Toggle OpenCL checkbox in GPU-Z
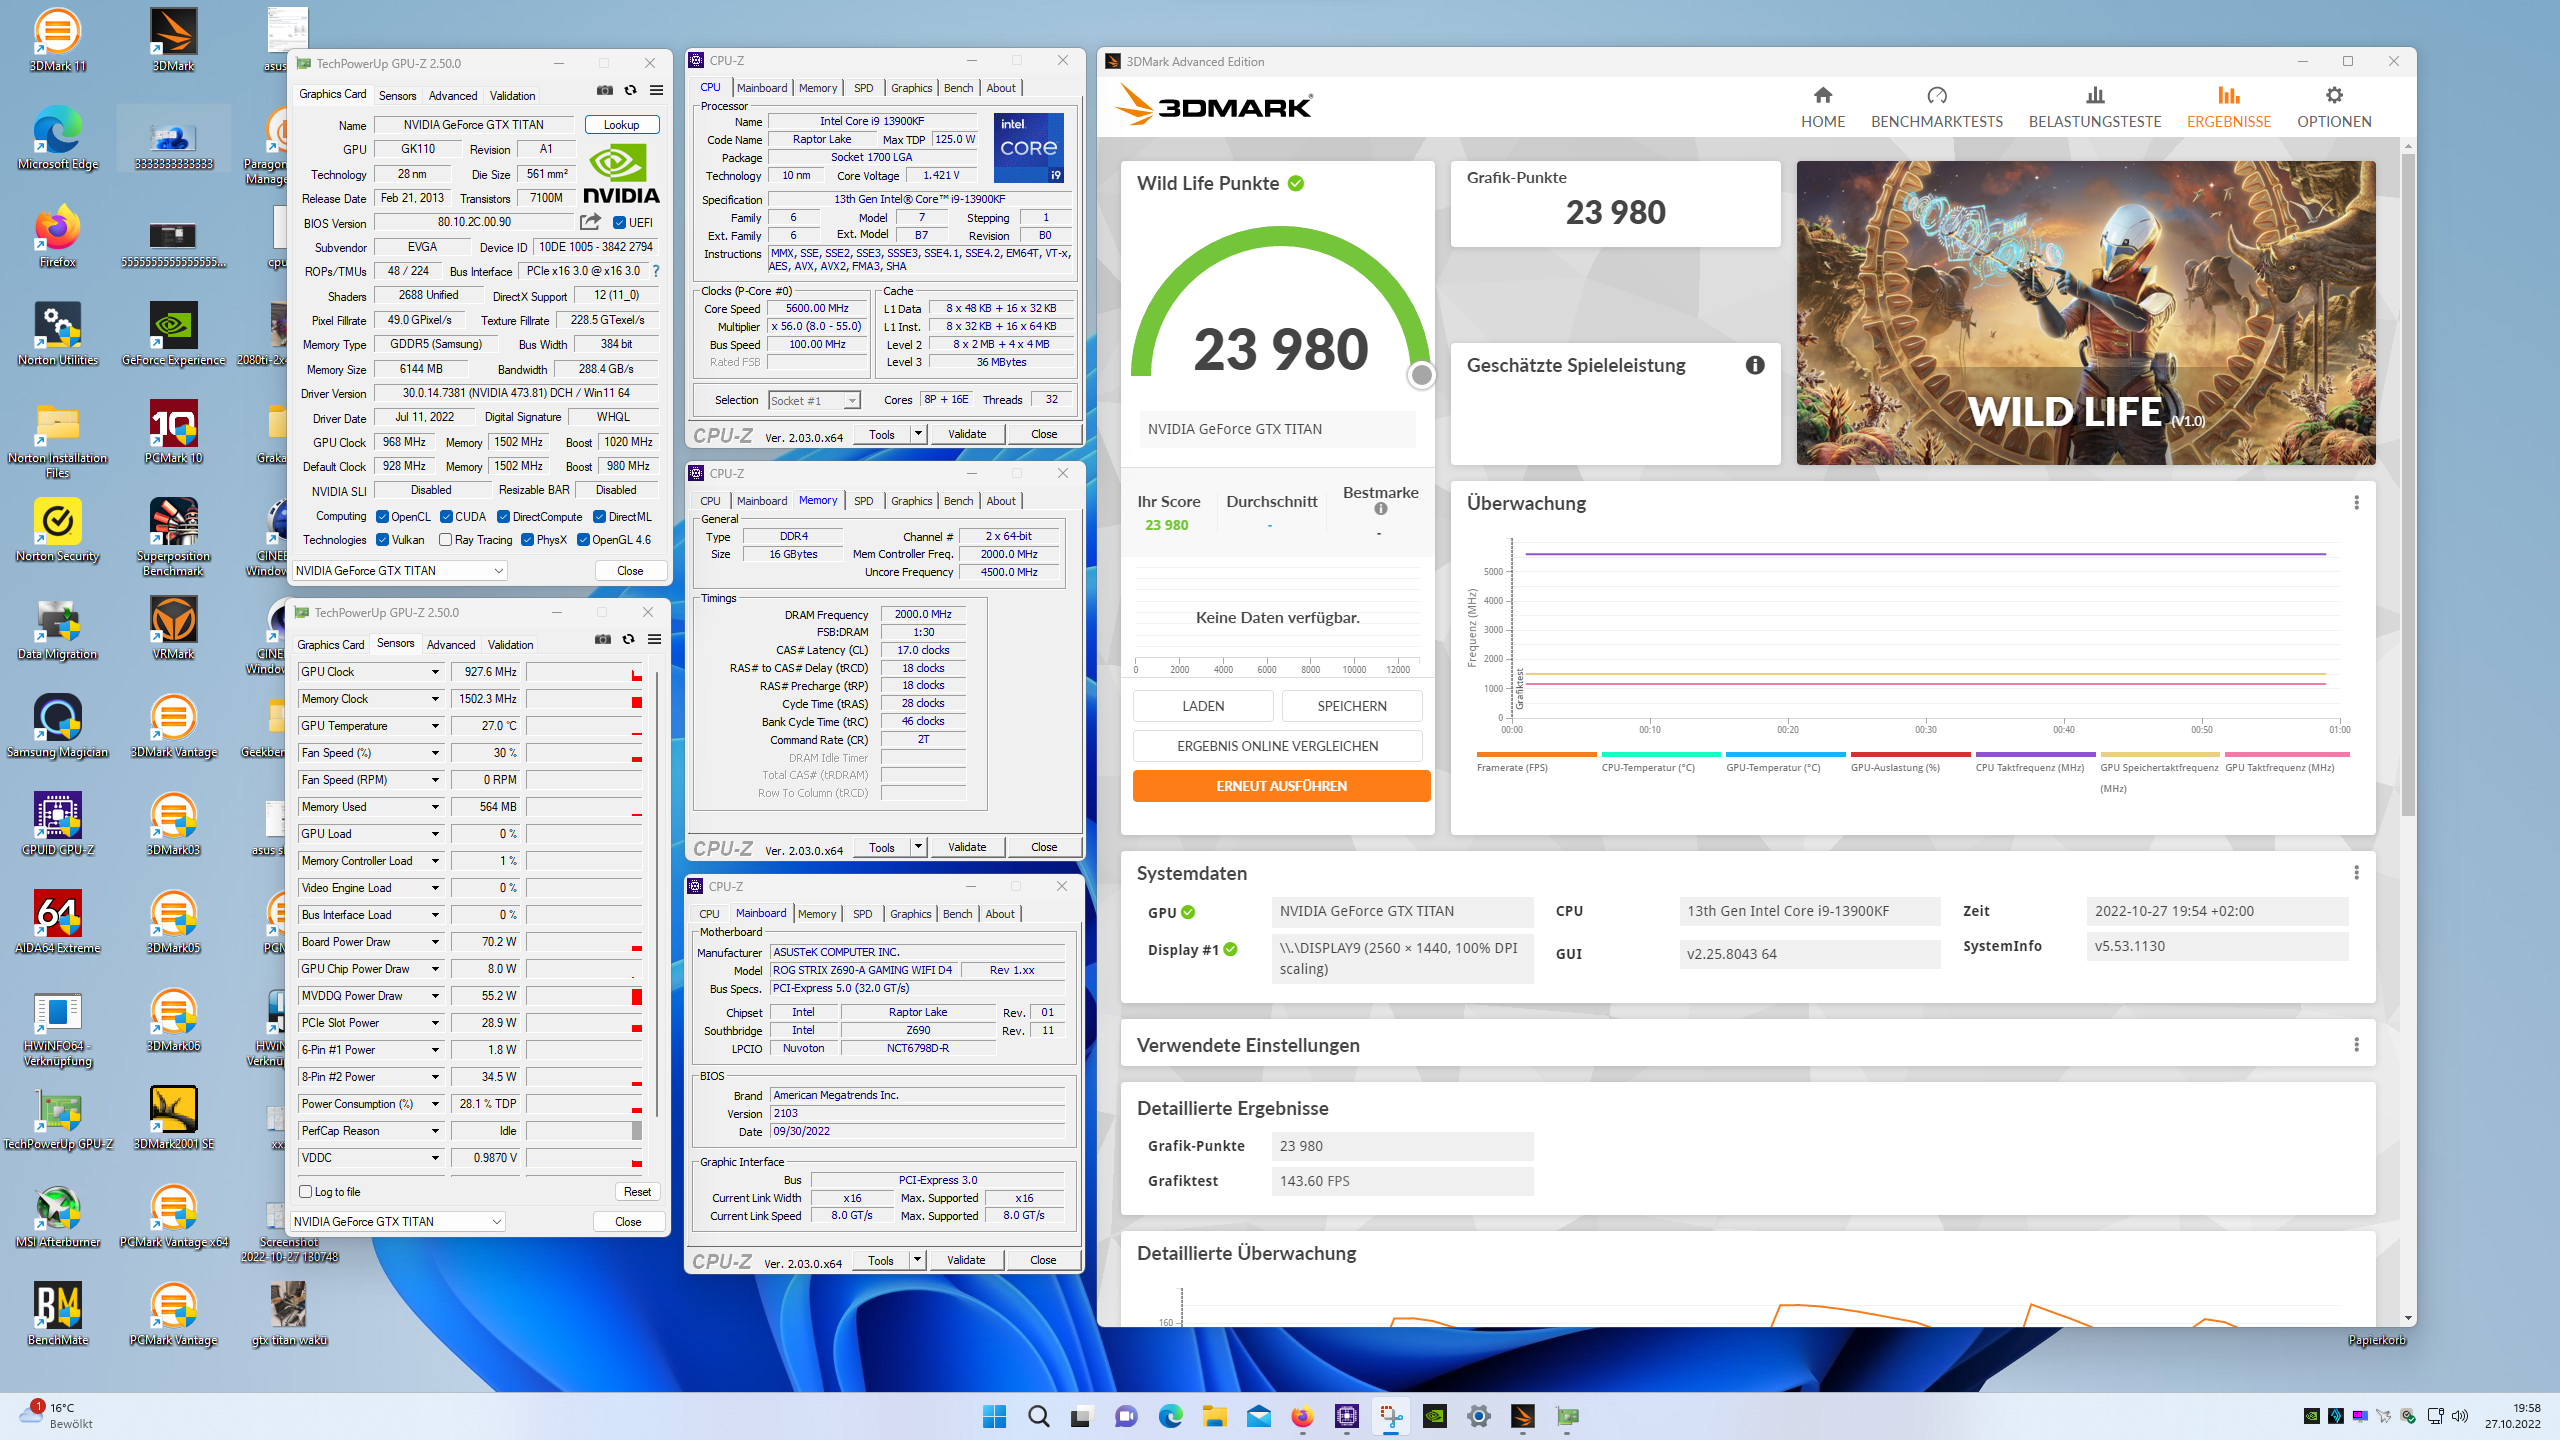 pos(382,517)
